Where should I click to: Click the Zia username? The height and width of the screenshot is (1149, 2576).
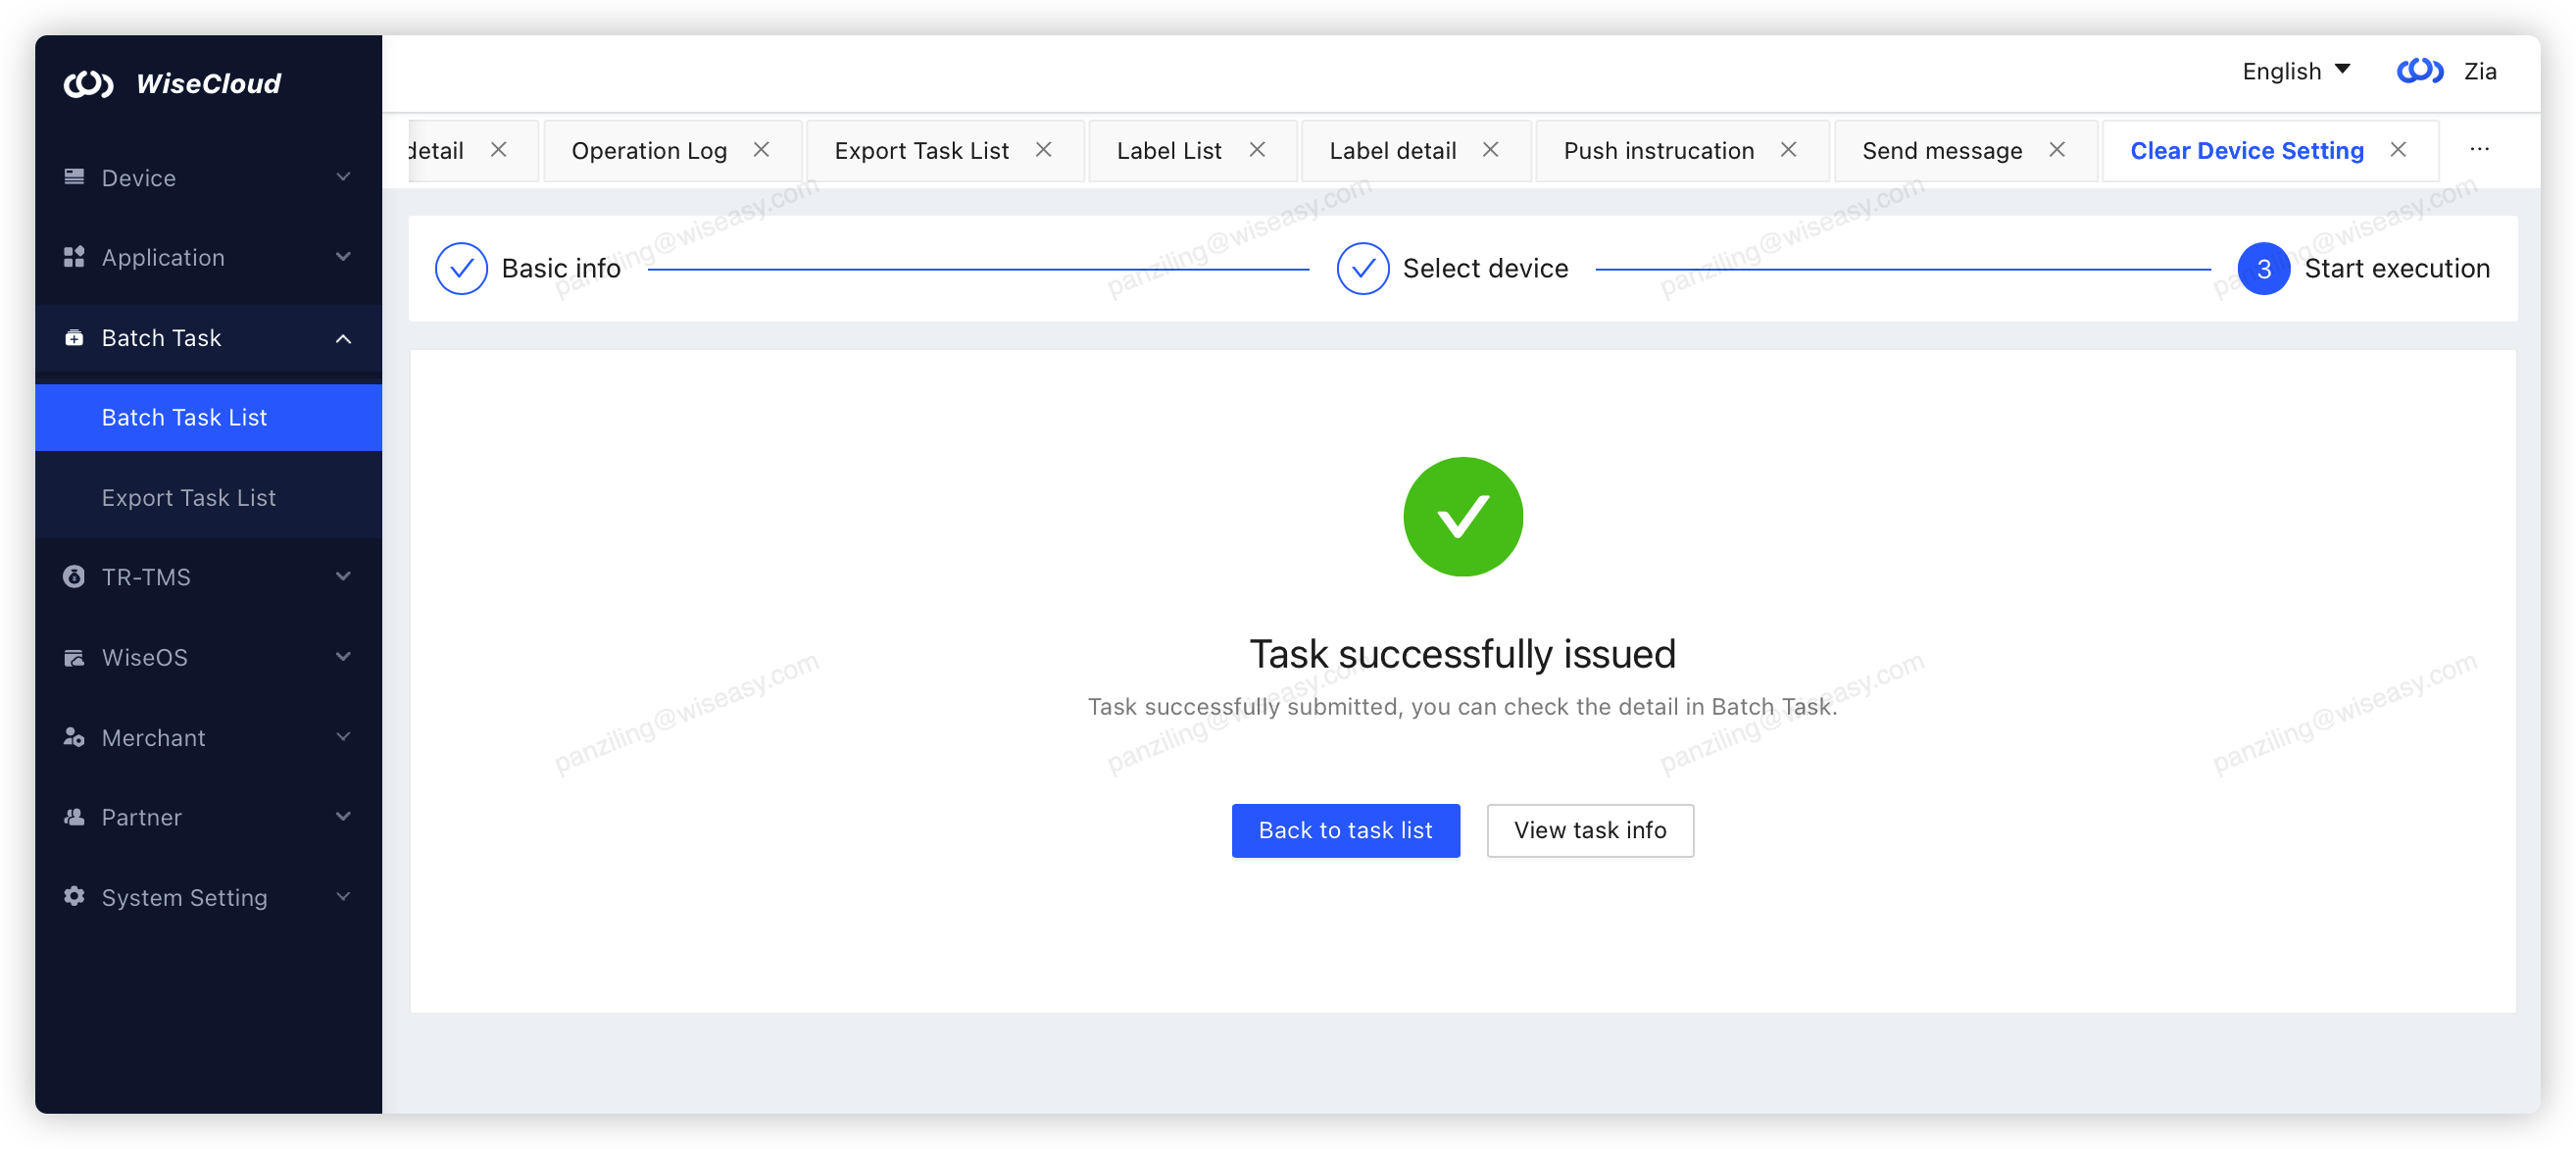point(2479,71)
